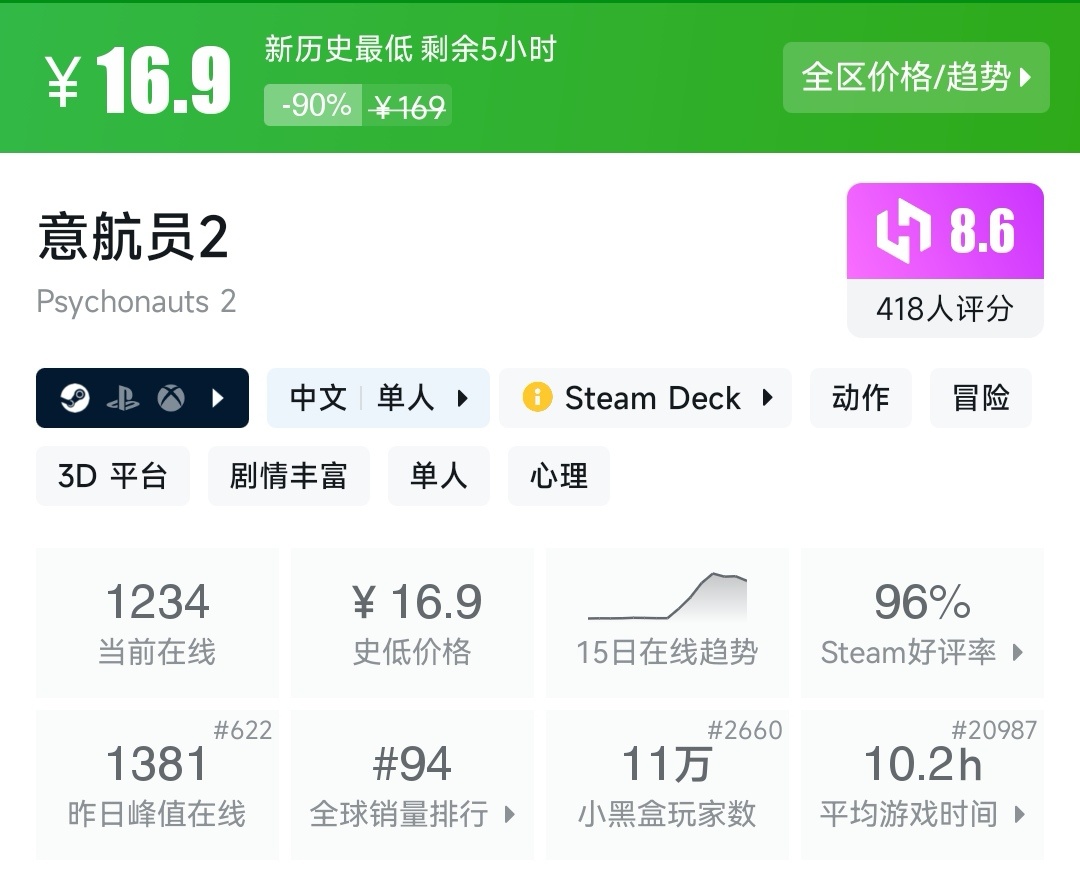Screen dimensions: 1080x871
Task: Click the yellow Steam Deck info icon
Action: [x=537, y=398]
